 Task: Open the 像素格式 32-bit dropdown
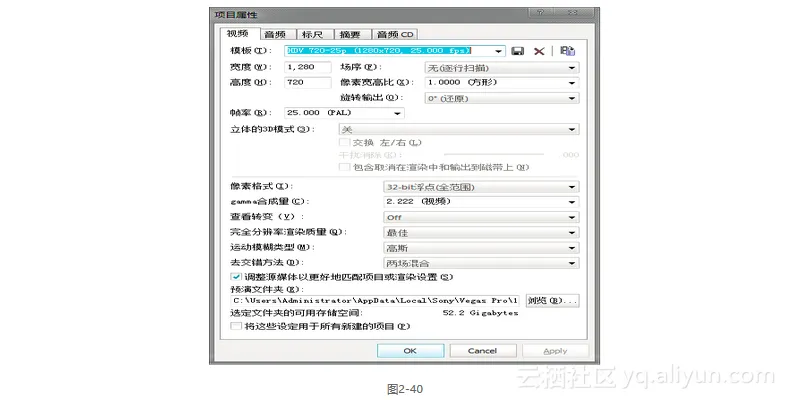coord(481,187)
